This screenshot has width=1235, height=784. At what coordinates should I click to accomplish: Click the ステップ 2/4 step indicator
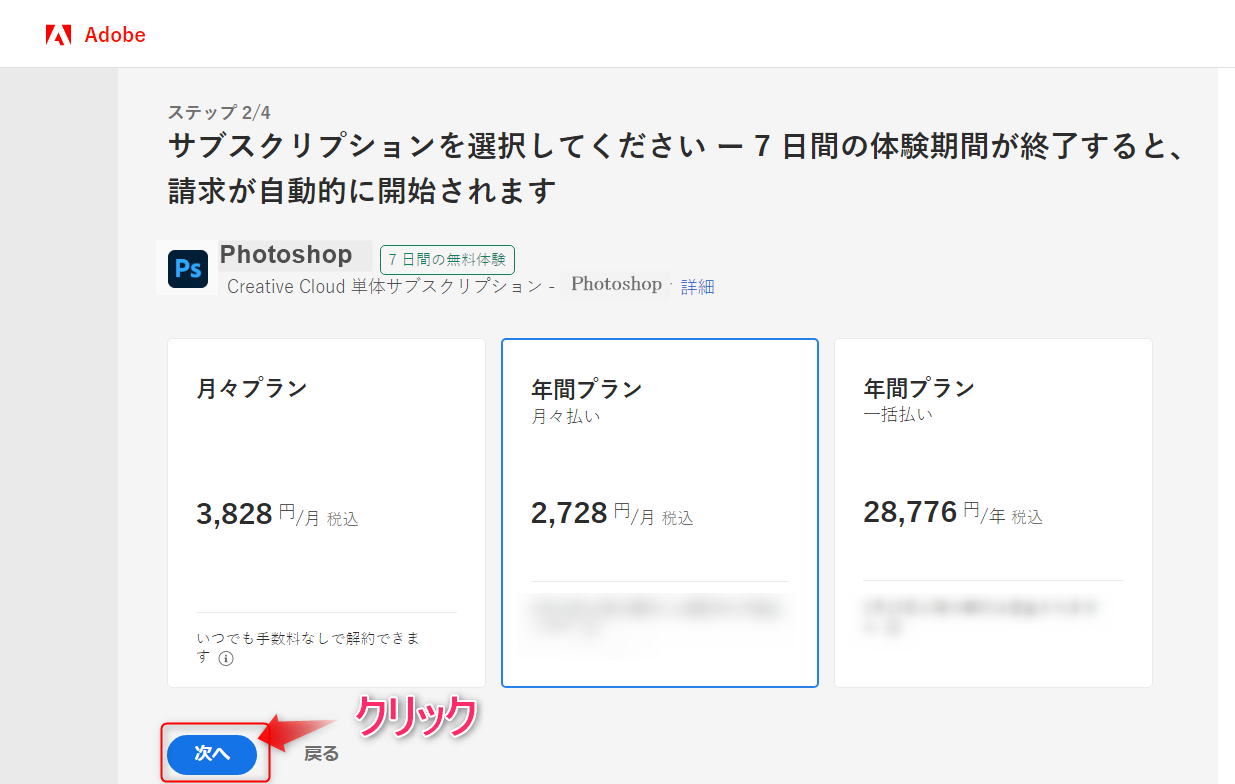(x=219, y=112)
